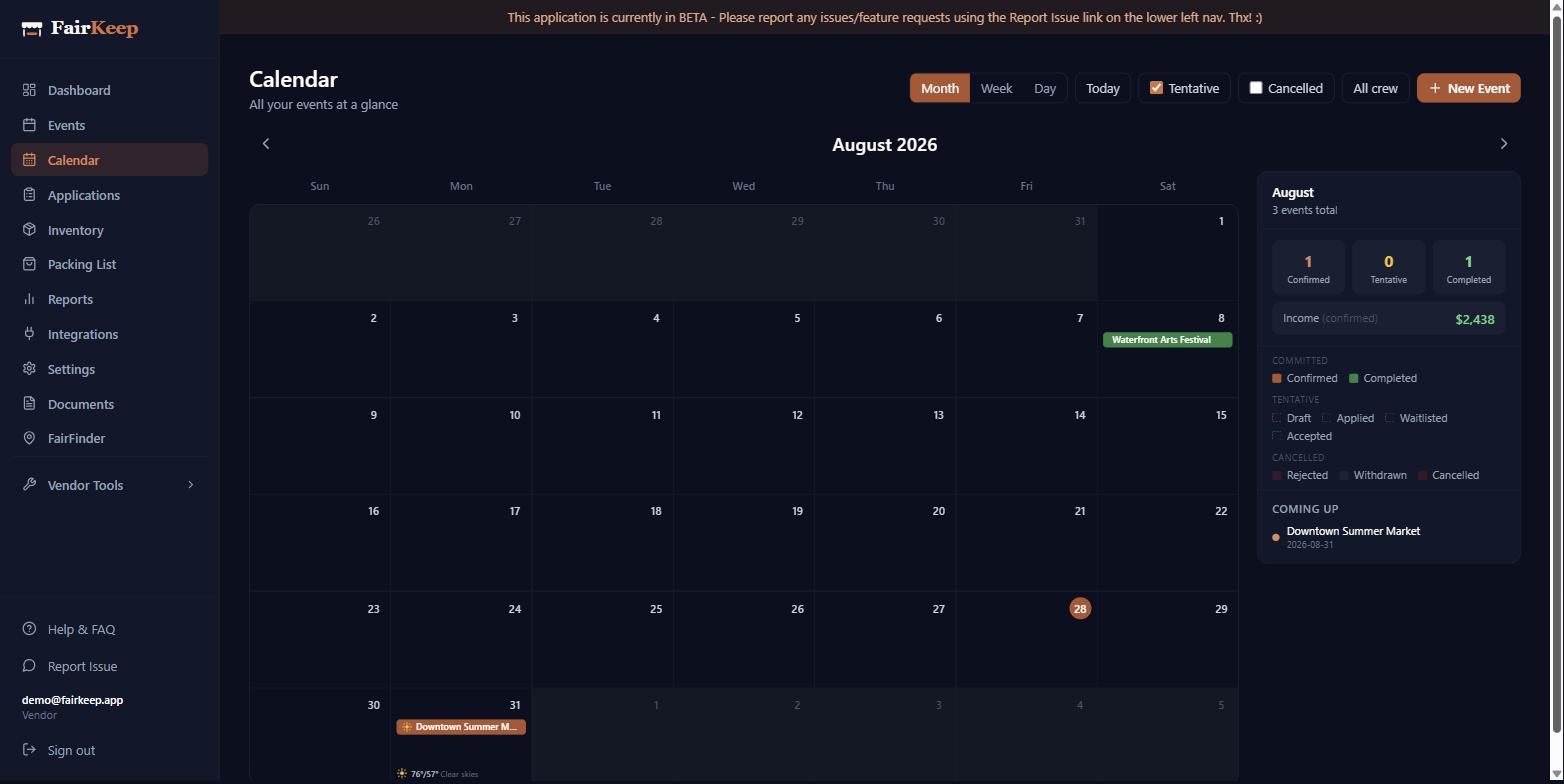Open Downtown Summer Market in Coming Up
The image size is (1564, 784).
(1352, 537)
